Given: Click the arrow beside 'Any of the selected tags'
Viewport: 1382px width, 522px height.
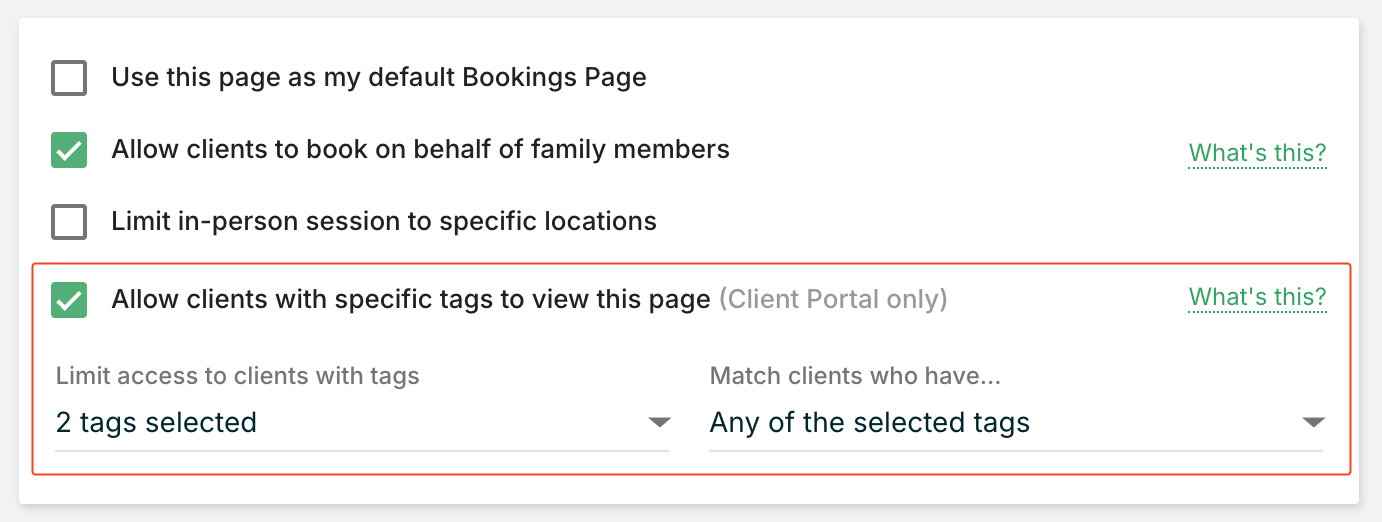Looking at the screenshot, I should [x=1313, y=422].
